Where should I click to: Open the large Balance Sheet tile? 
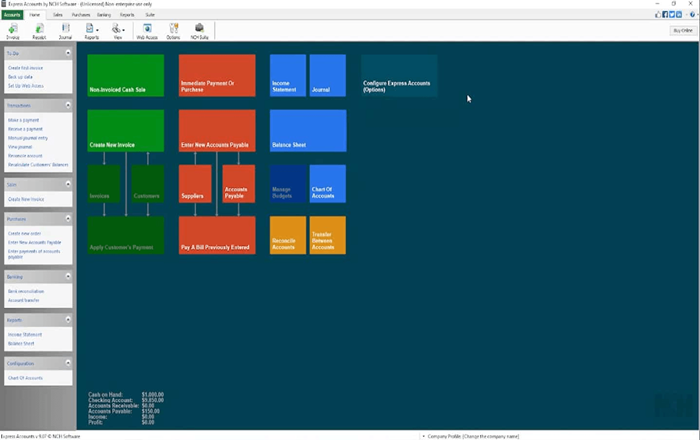coord(308,131)
